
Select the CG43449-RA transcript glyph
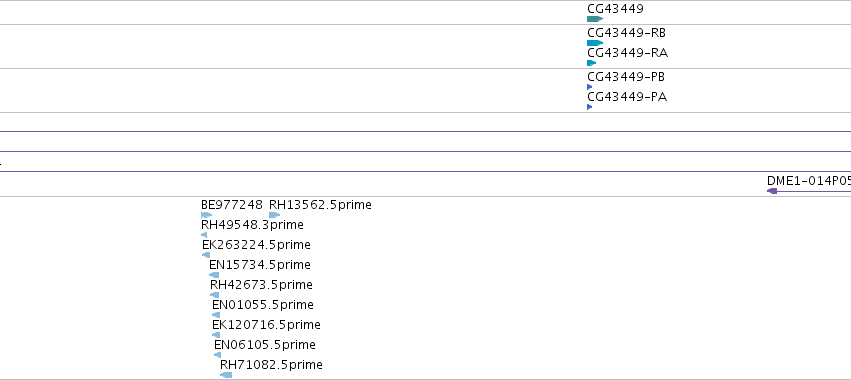coord(592,63)
